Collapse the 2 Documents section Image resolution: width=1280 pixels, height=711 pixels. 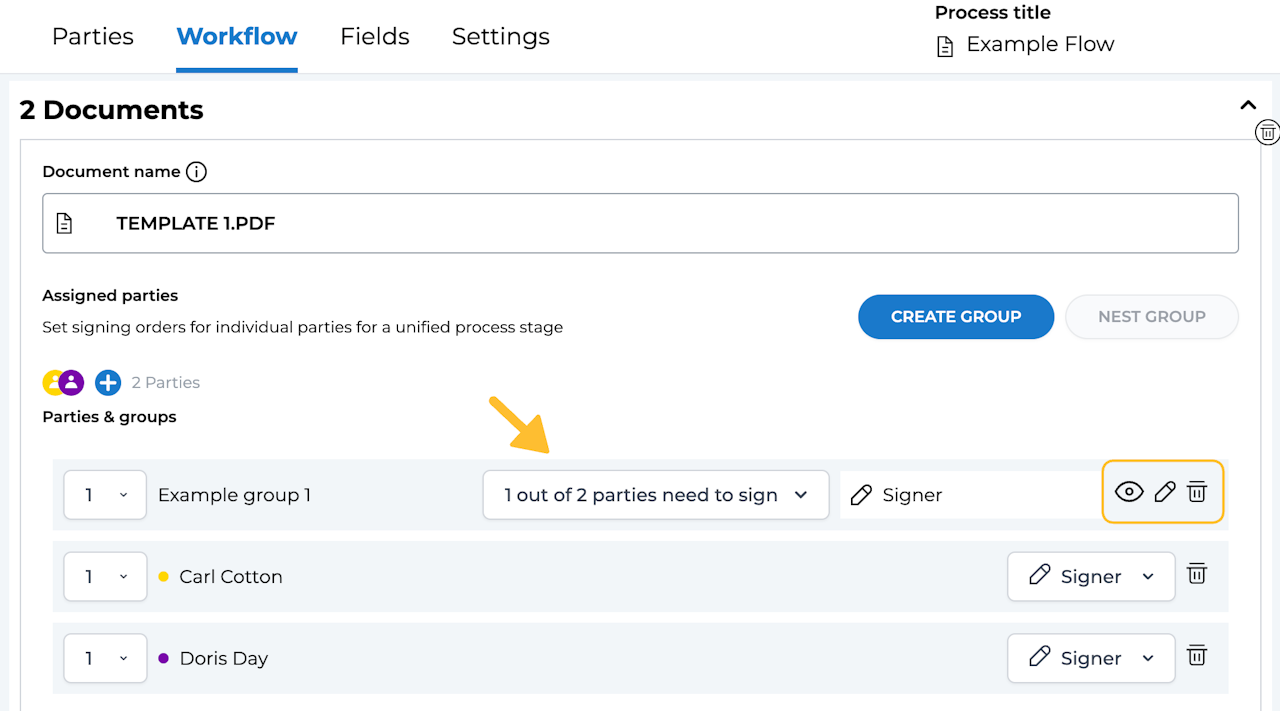click(x=1247, y=105)
